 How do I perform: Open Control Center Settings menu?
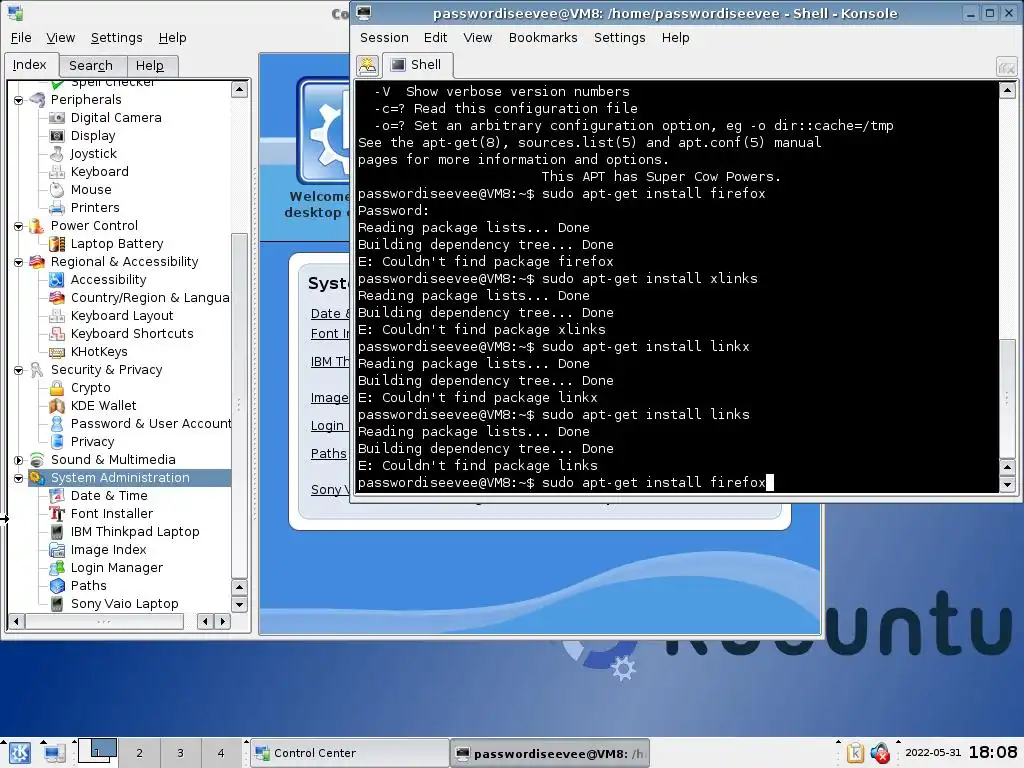[x=116, y=38]
